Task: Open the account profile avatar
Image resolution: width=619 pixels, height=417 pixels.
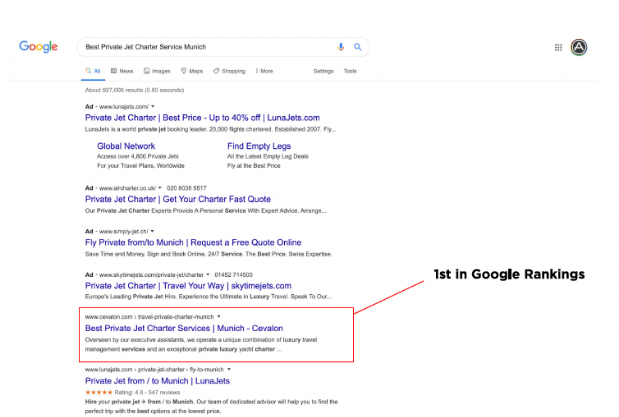Action: pos(579,47)
